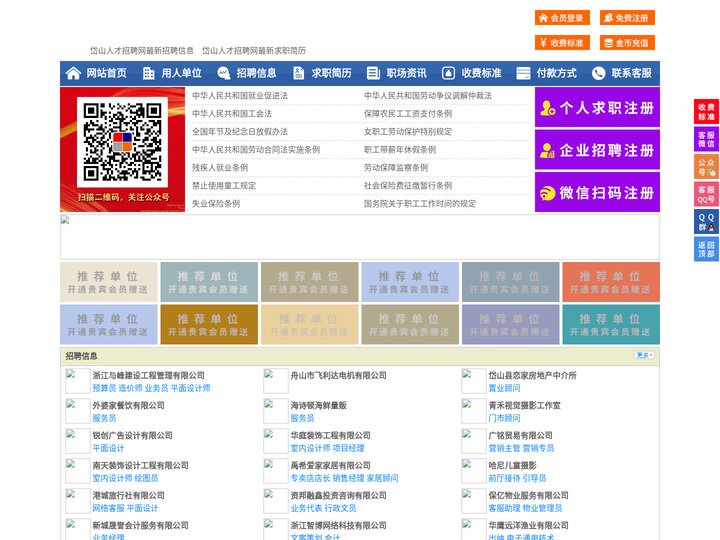The image size is (720, 540).
Task: Click the news icon beside 职场资讯
Action: (x=373, y=73)
